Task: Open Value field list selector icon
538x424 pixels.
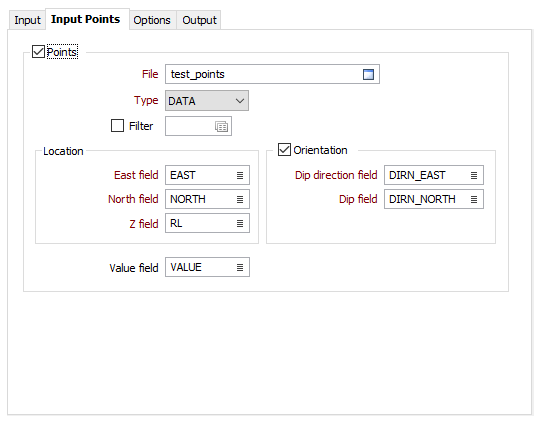Action: 240,267
